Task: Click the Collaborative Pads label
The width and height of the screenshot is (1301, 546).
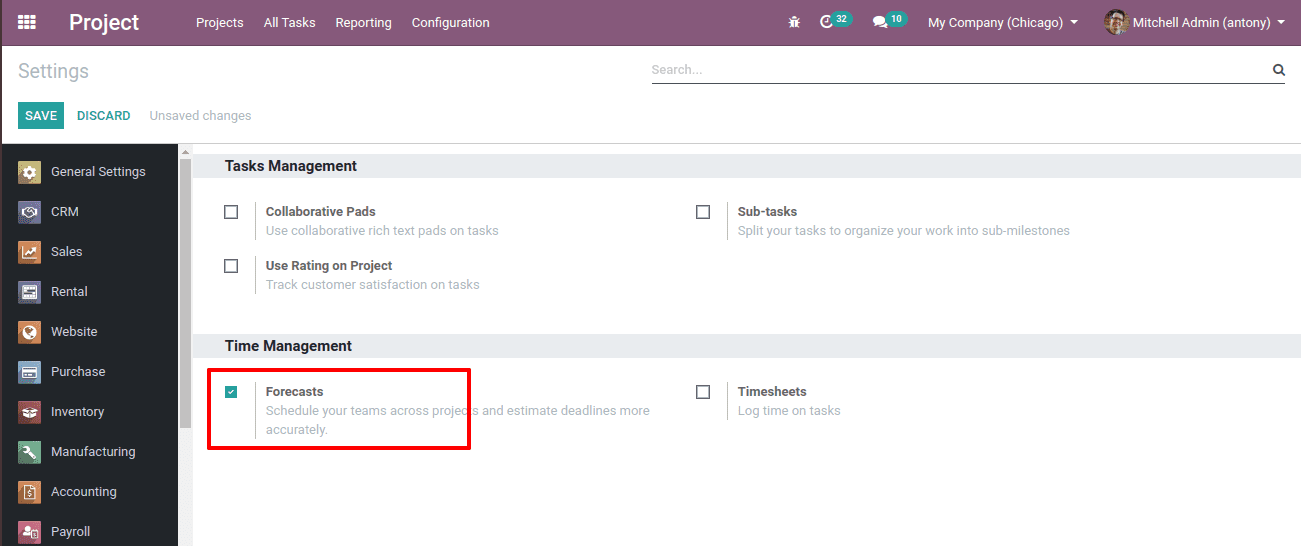Action: point(321,212)
